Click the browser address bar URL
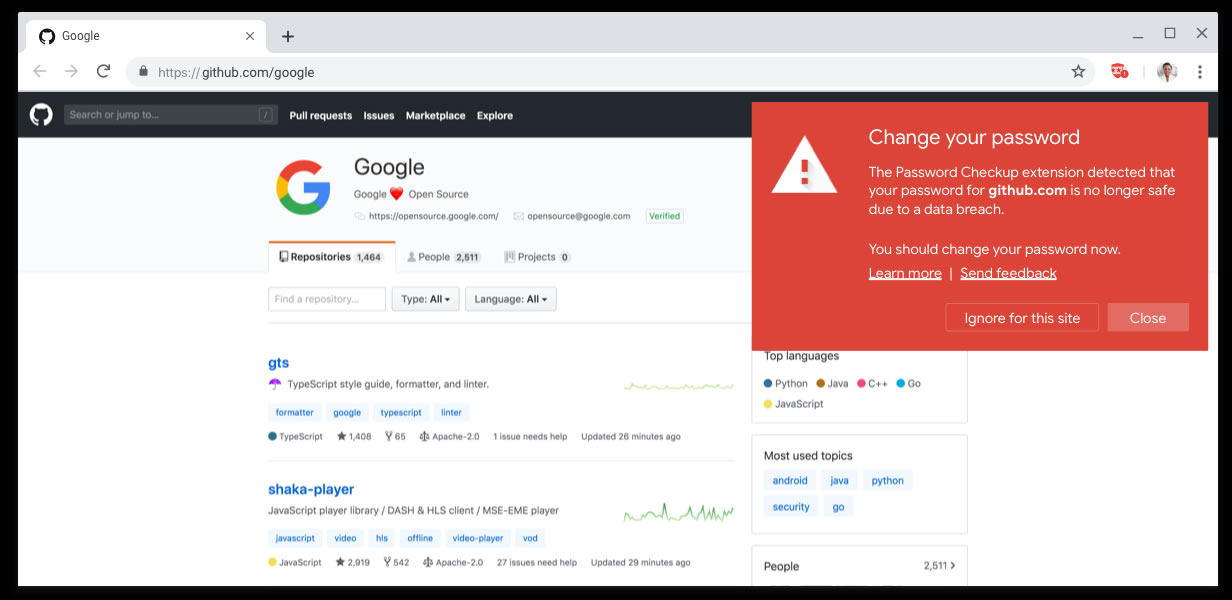This screenshot has width=1232, height=600. coord(237,72)
